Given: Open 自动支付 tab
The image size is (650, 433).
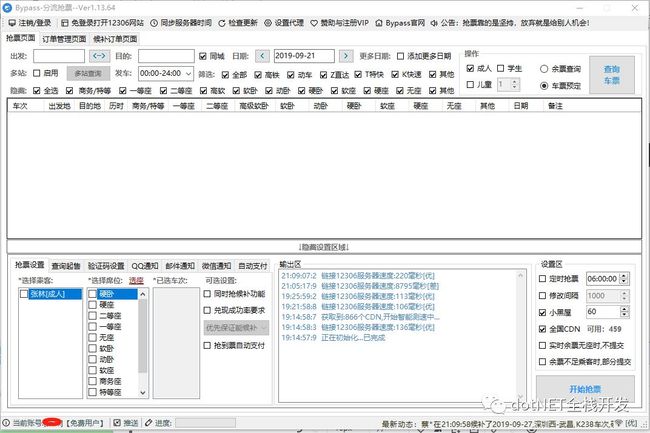Looking at the screenshot, I should [x=253, y=266].
